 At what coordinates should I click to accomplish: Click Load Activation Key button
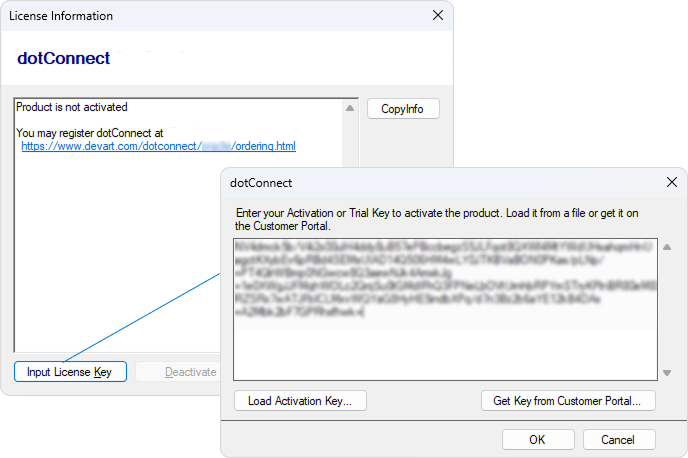tap(300, 401)
